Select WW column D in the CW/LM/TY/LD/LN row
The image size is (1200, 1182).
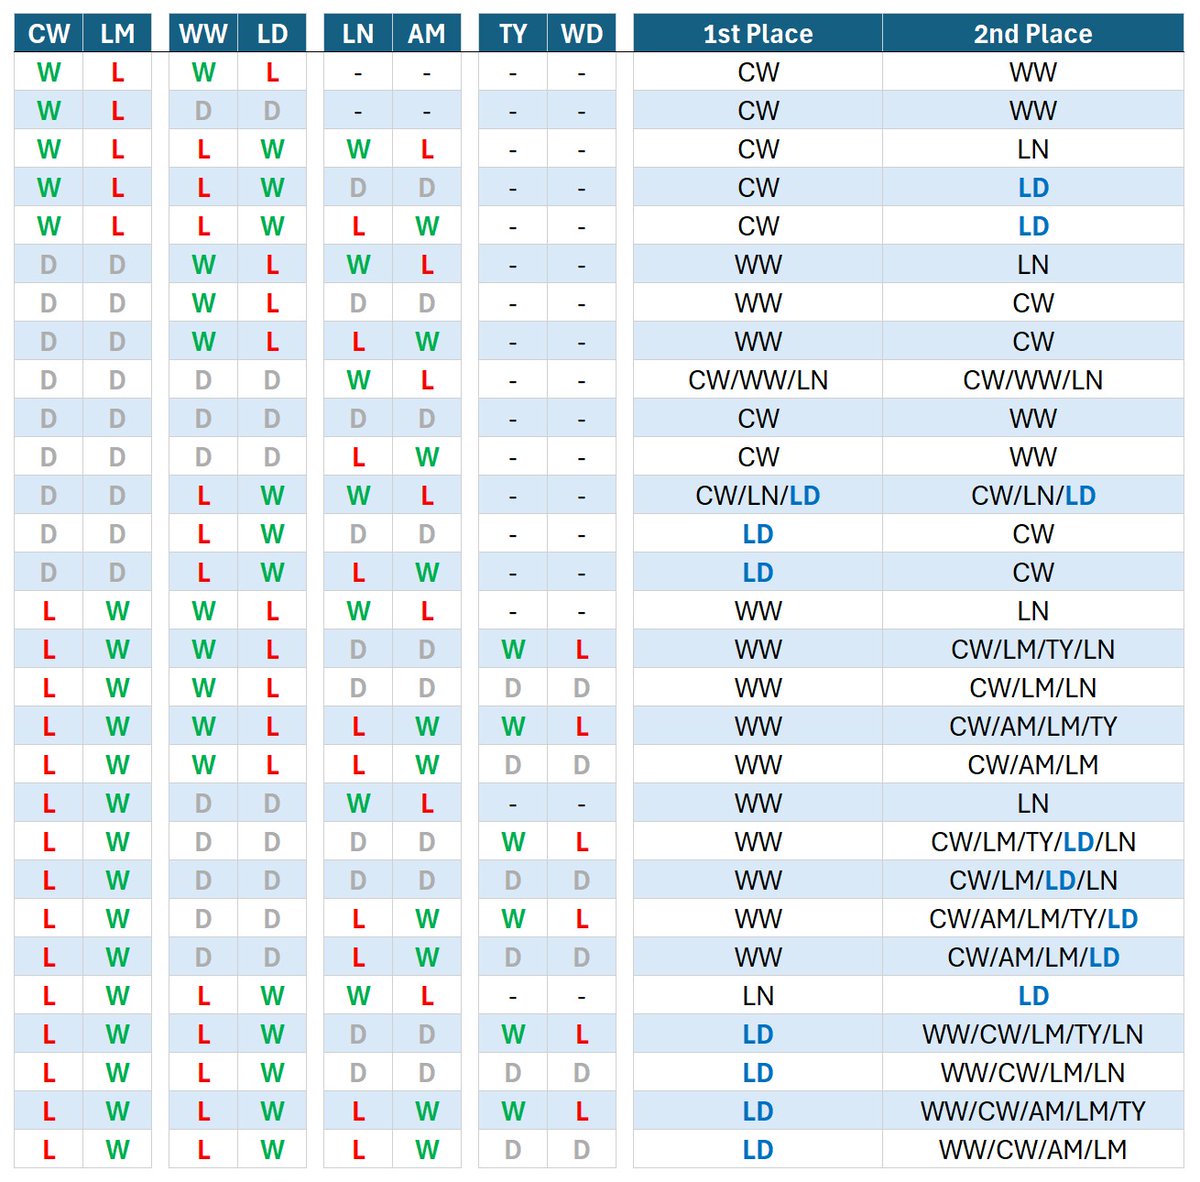pos(203,842)
